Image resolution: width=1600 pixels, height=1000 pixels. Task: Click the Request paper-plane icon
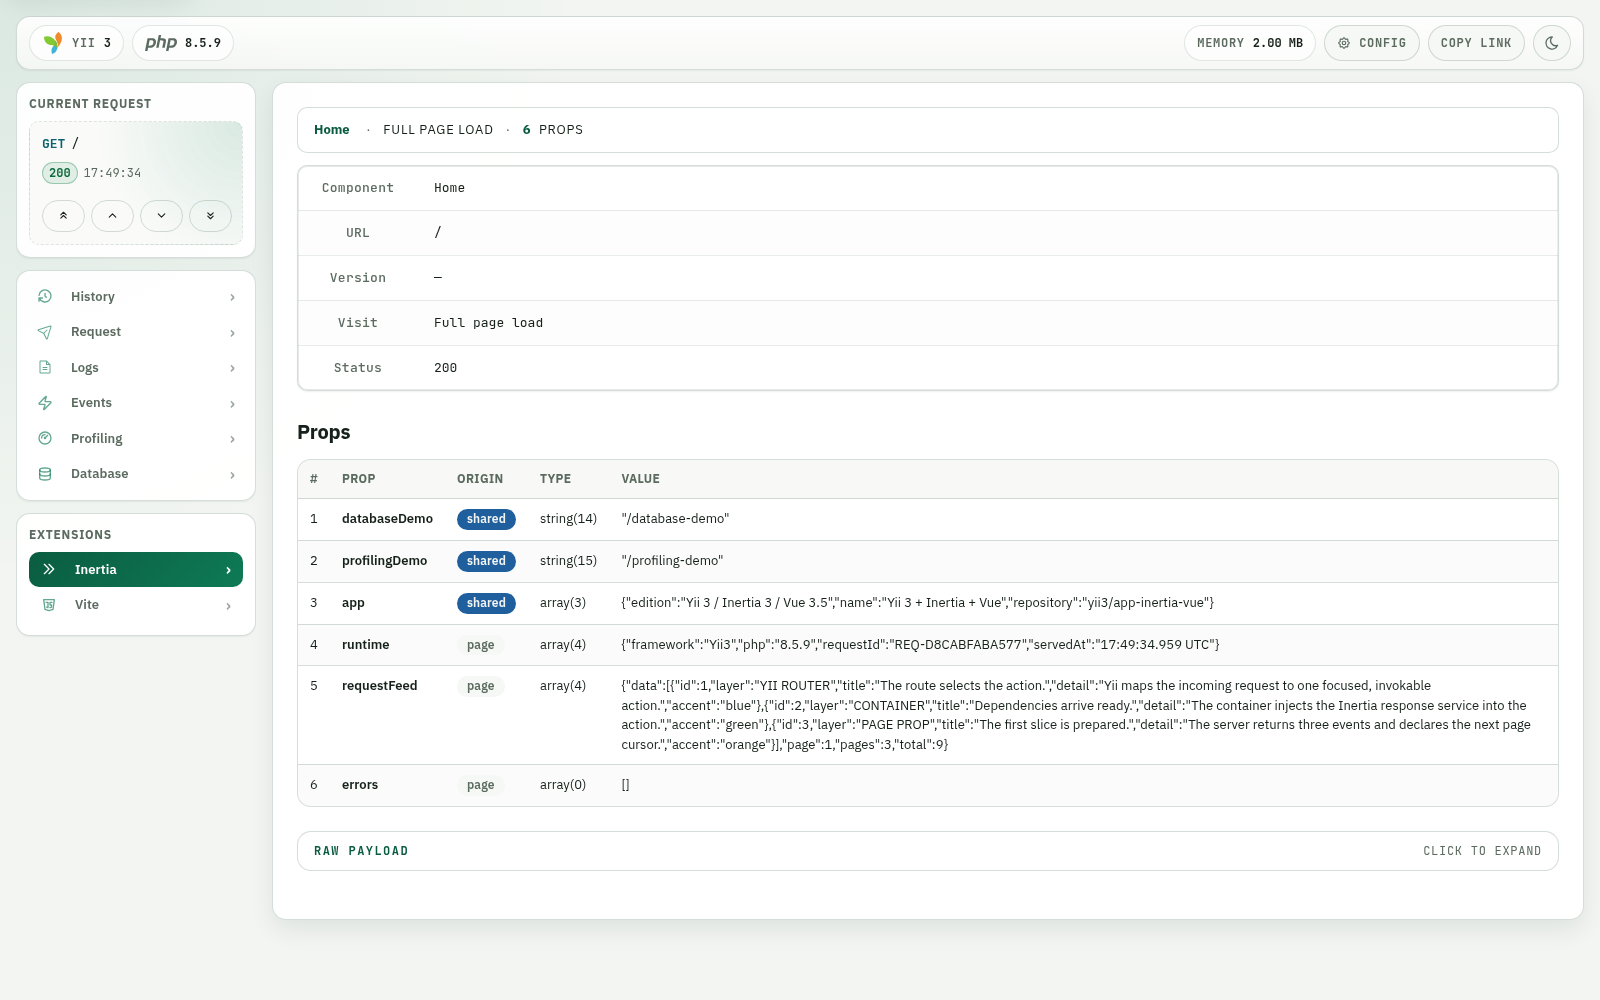click(x=45, y=332)
